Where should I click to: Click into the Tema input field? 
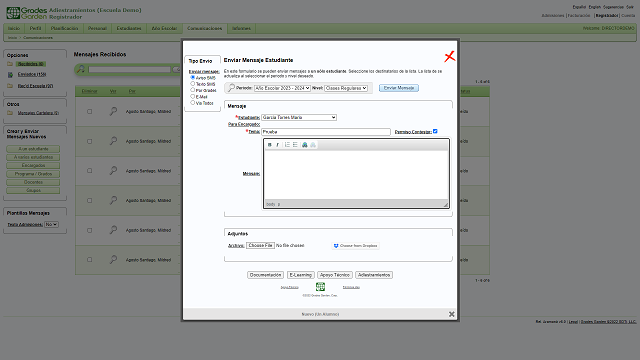(x=326, y=132)
